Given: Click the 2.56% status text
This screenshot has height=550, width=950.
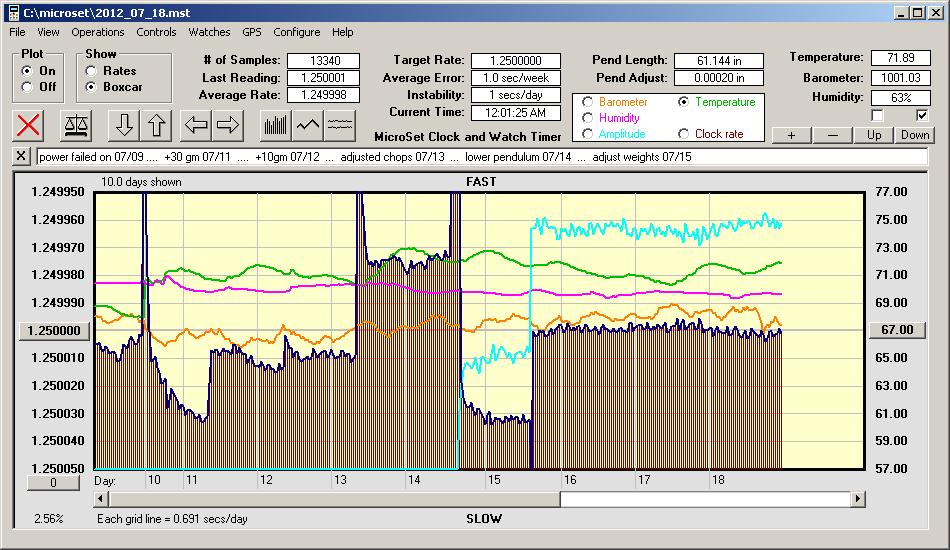Looking at the screenshot, I should (x=48, y=519).
